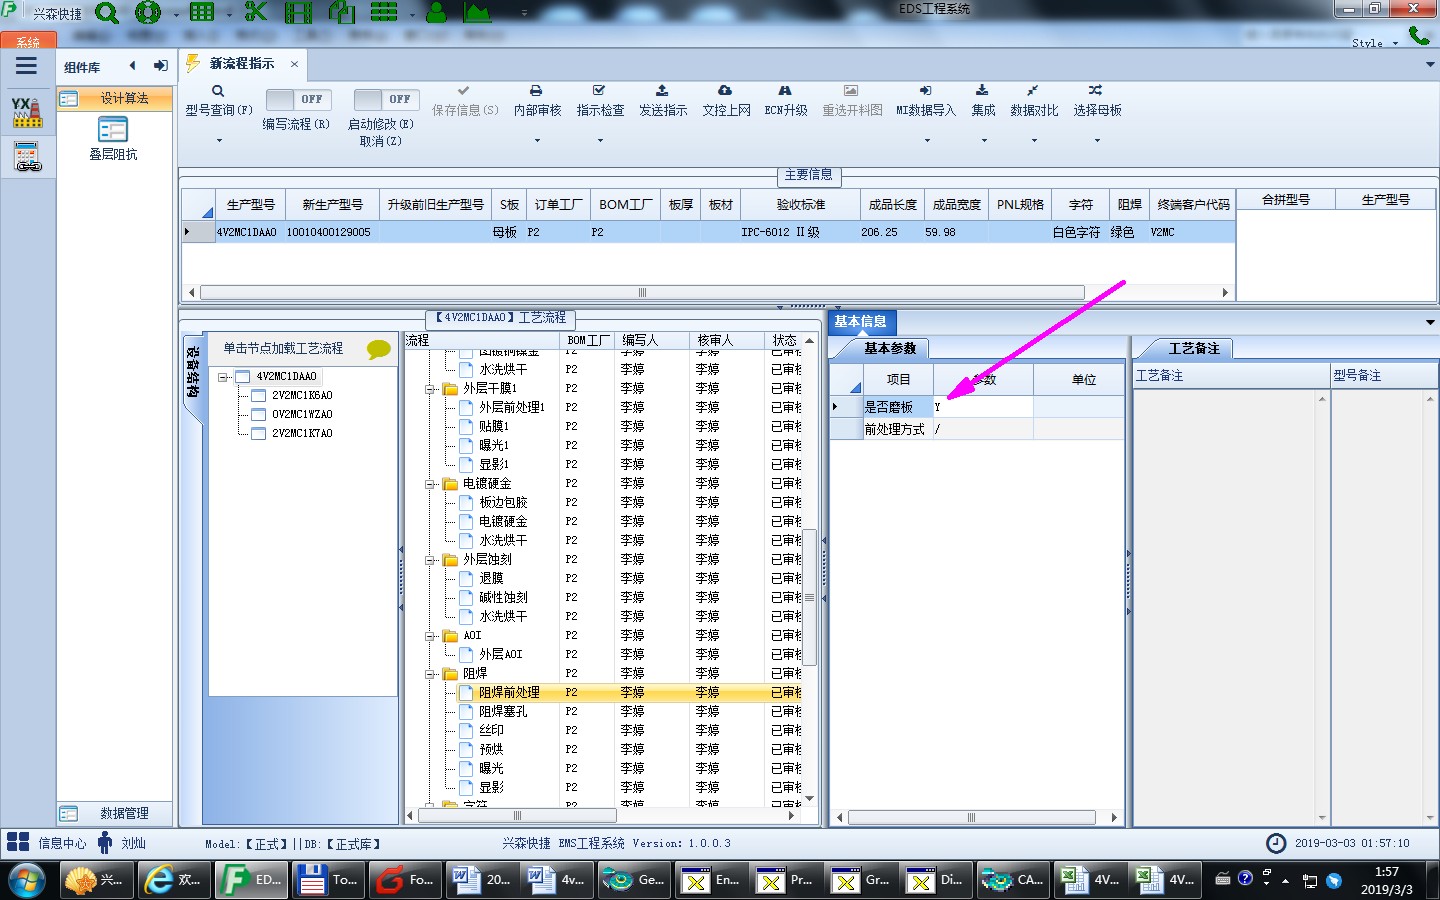Screen dimensions: 1440x900
Task: Click the green copy documents icon
Action: coord(342,12)
